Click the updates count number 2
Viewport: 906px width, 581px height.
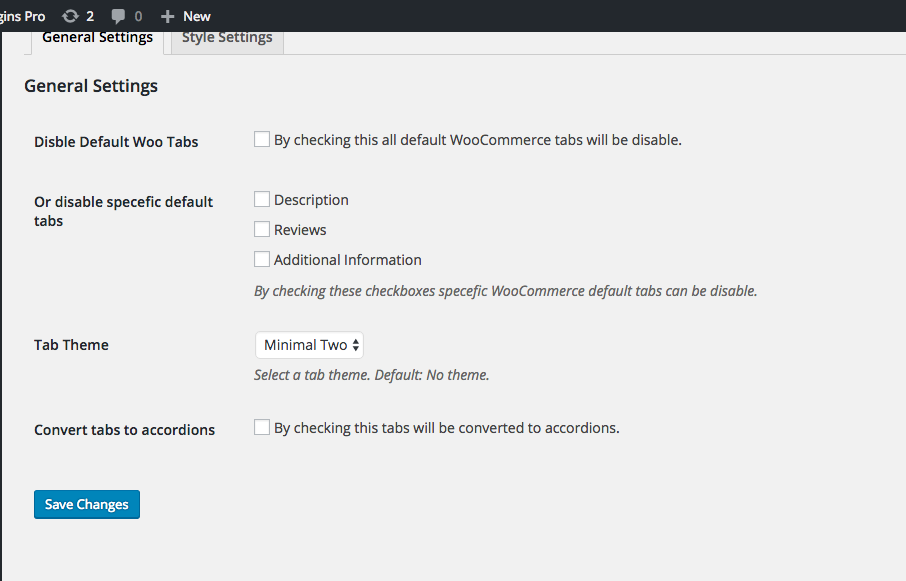90,16
